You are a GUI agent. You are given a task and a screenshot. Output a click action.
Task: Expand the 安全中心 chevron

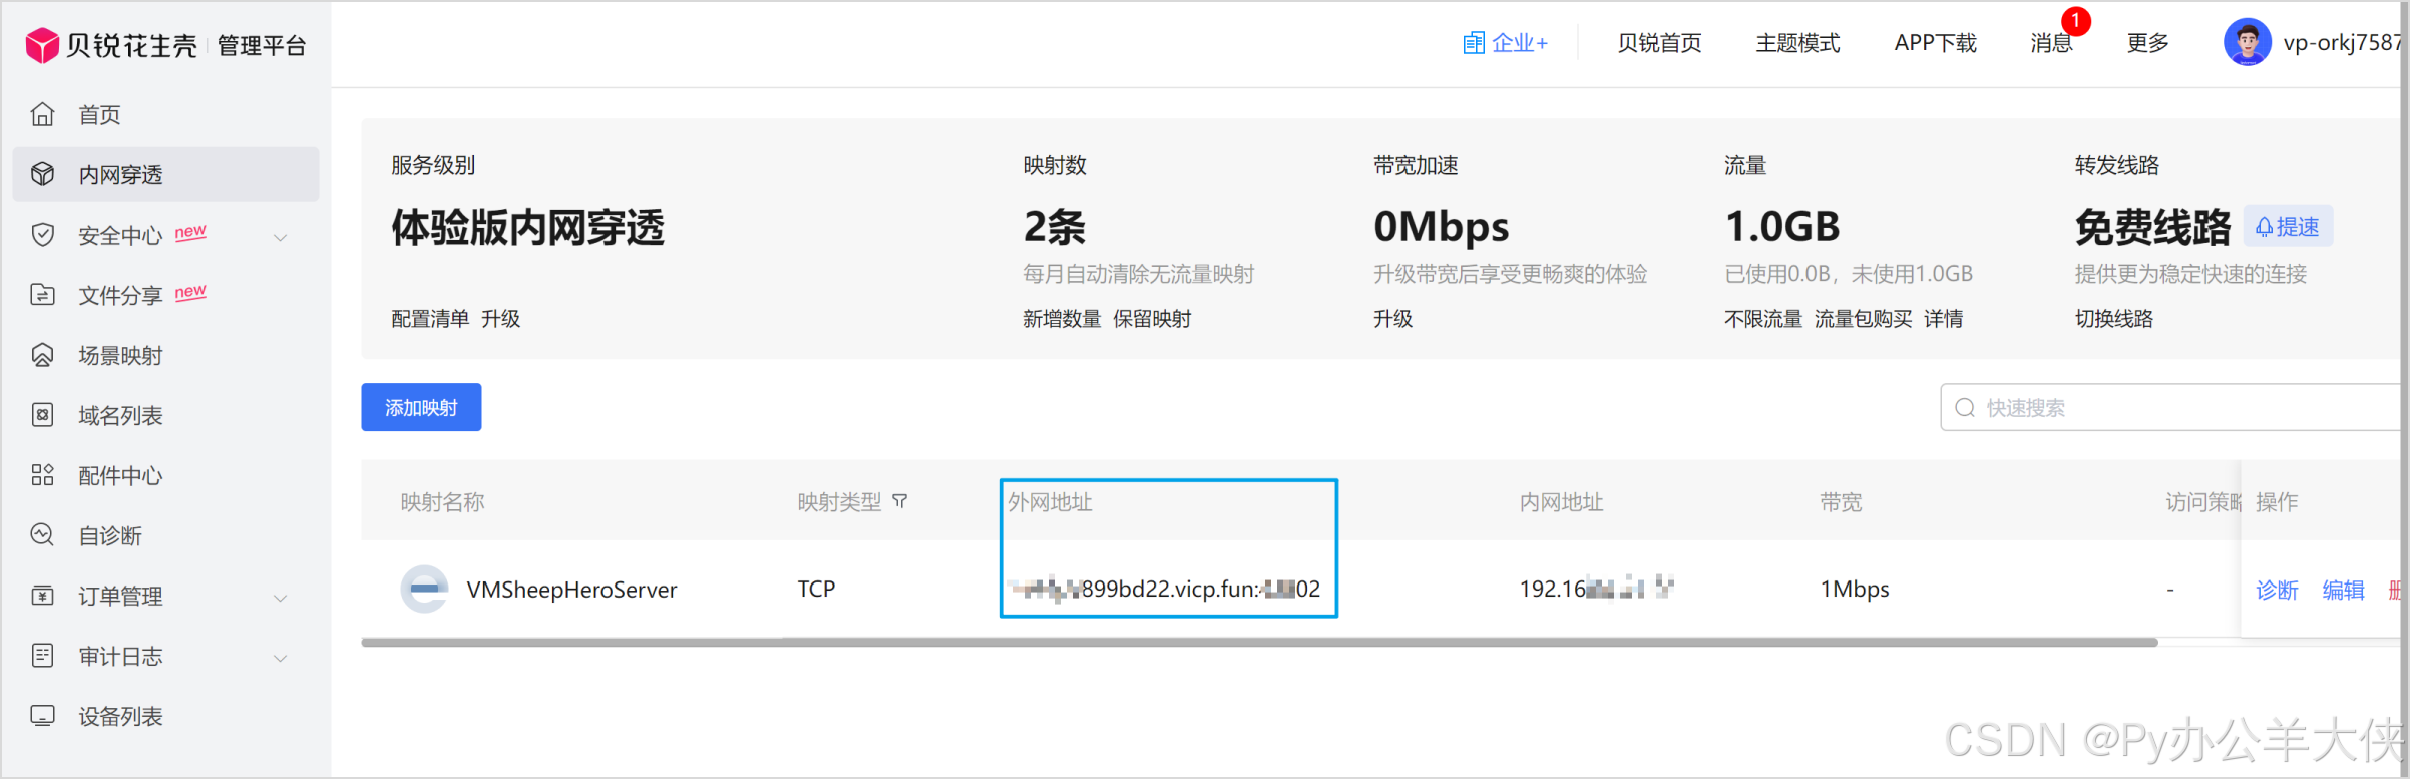coord(281,237)
